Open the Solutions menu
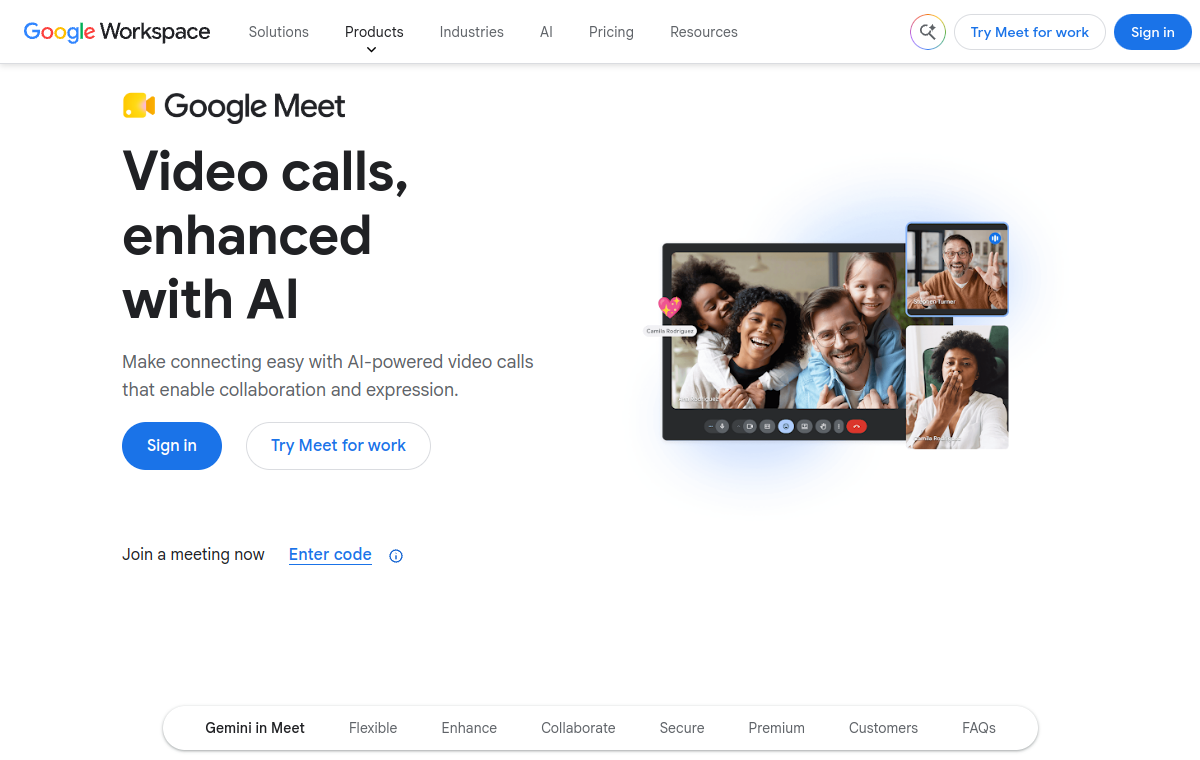 point(279,32)
